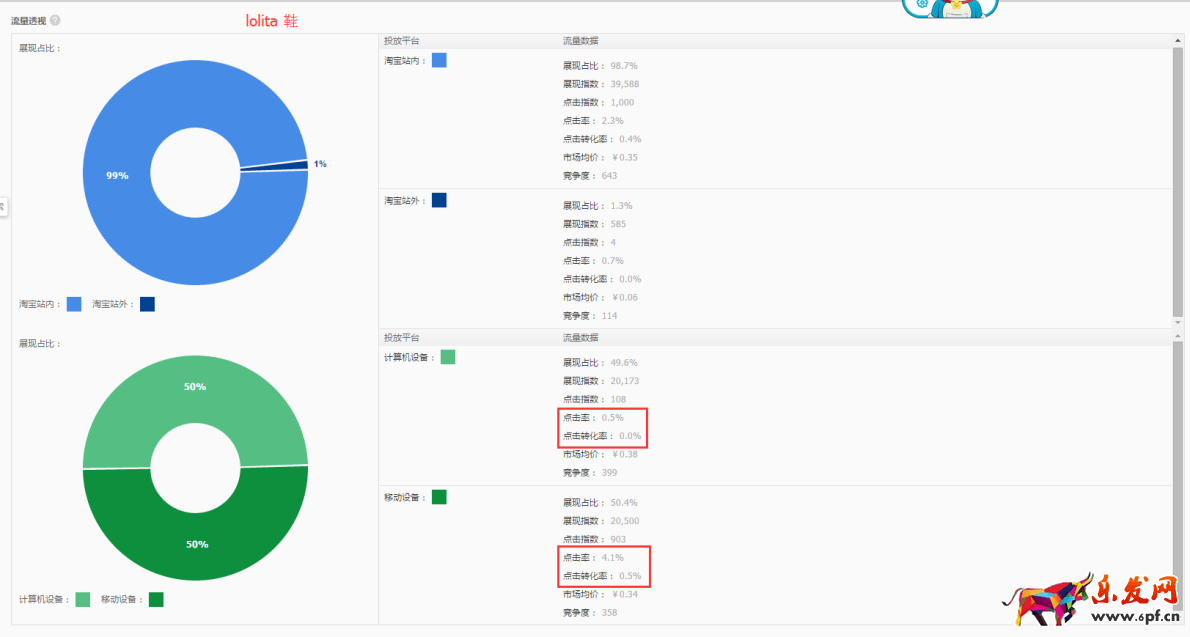Click the gear icon on the mascot
The height and width of the screenshot is (637, 1190).
click(921, 5)
